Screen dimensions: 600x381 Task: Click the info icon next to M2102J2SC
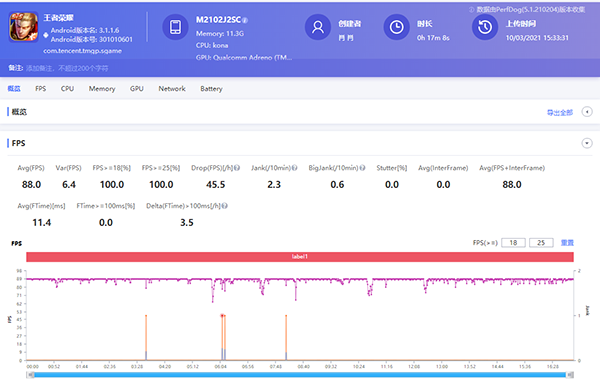click(x=245, y=20)
